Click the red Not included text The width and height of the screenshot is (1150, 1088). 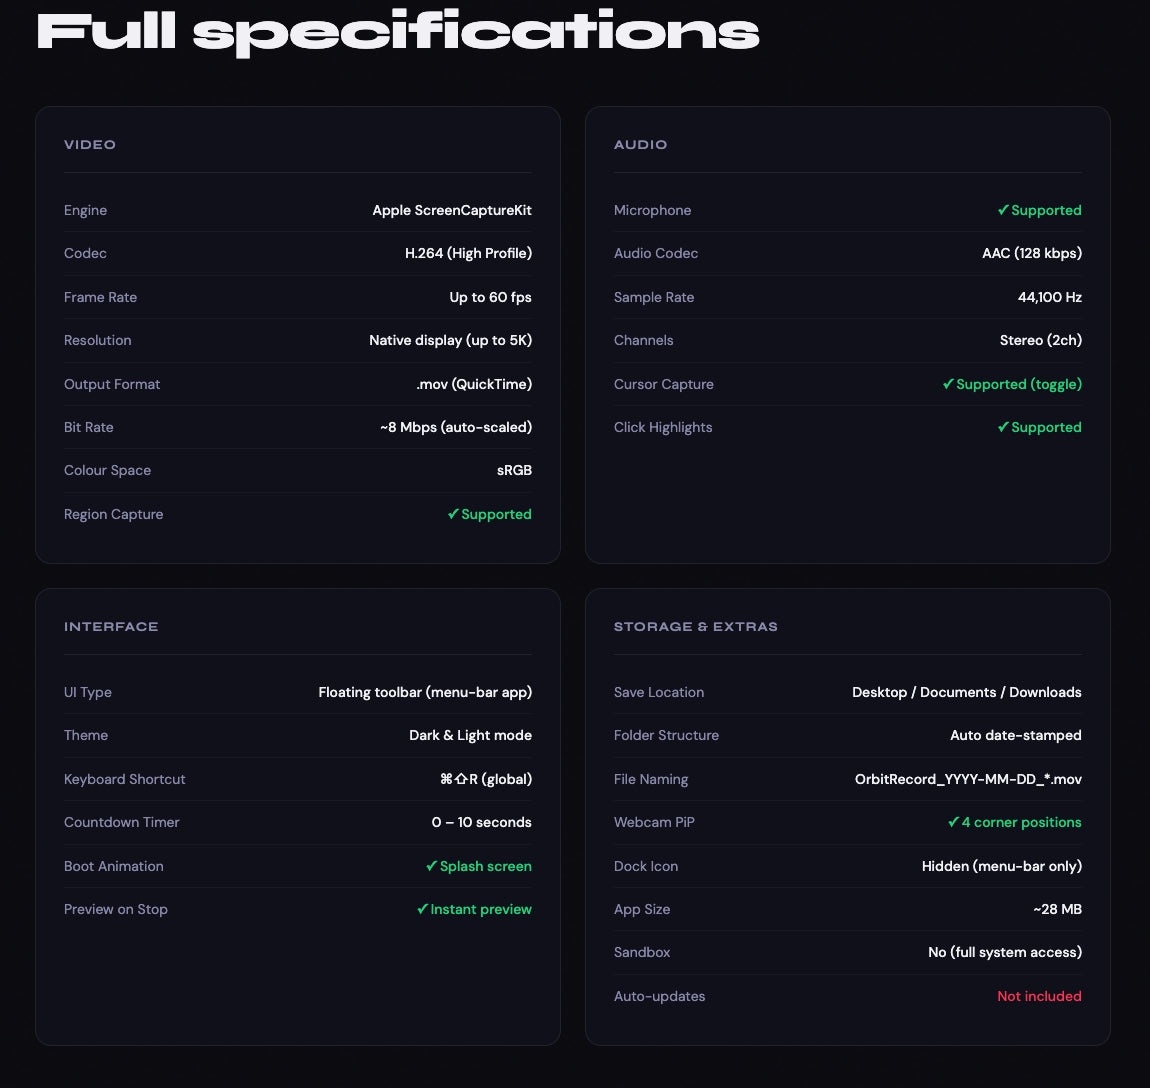(1039, 996)
